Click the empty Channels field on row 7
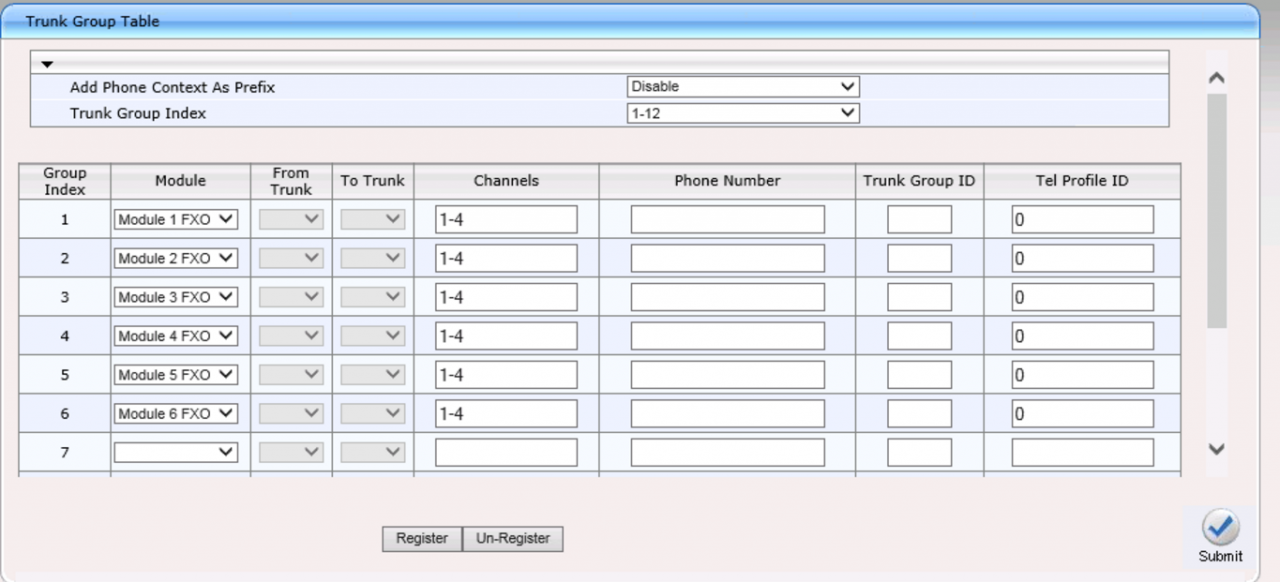1280x582 pixels. pyautogui.click(x=505, y=452)
